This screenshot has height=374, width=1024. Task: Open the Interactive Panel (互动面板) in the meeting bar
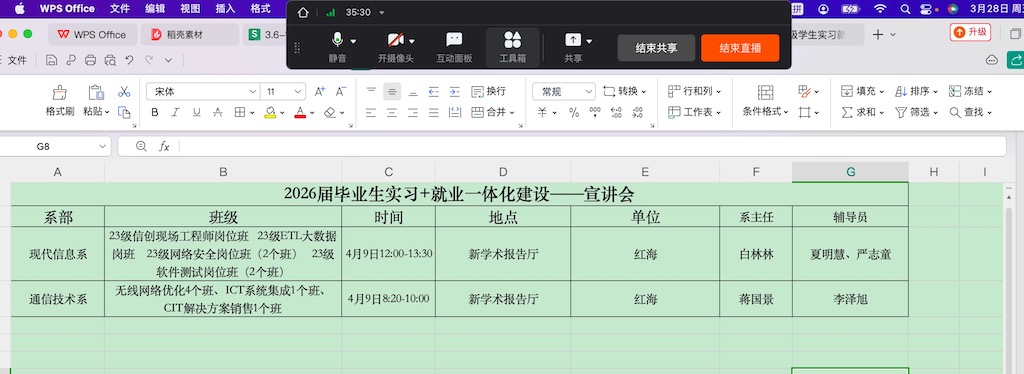(455, 48)
